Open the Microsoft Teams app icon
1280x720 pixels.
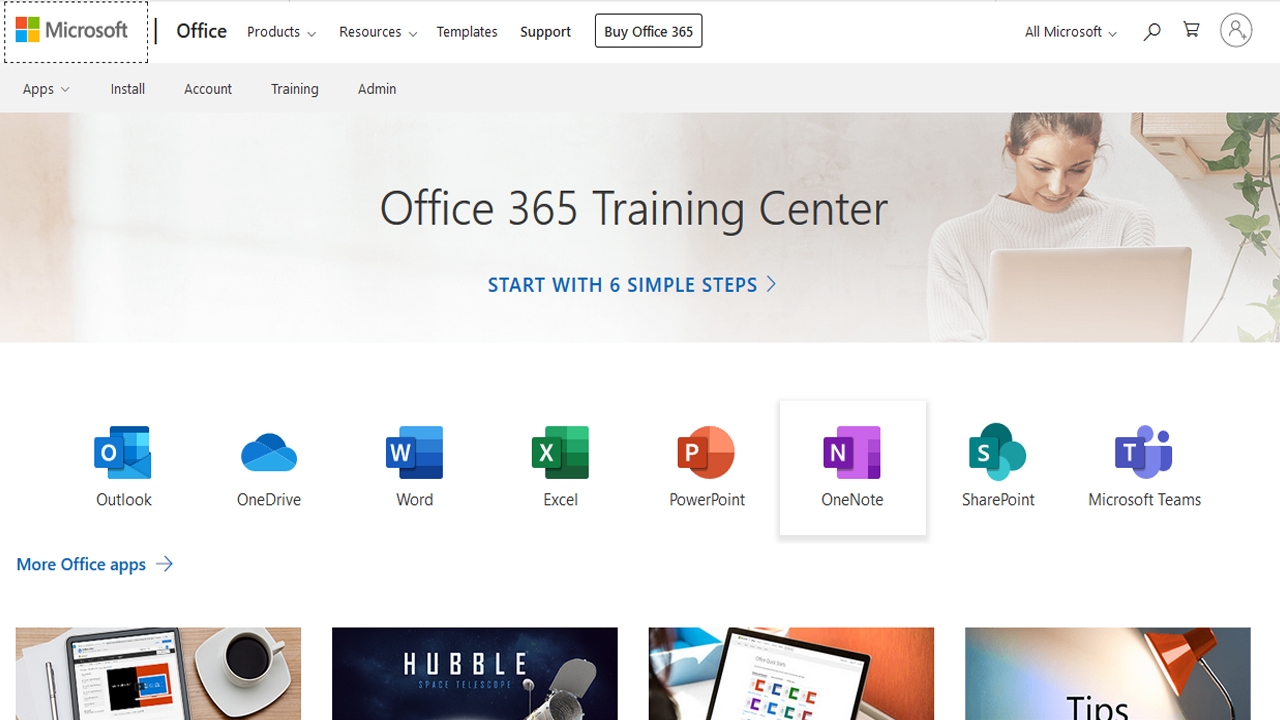(x=1144, y=453)
